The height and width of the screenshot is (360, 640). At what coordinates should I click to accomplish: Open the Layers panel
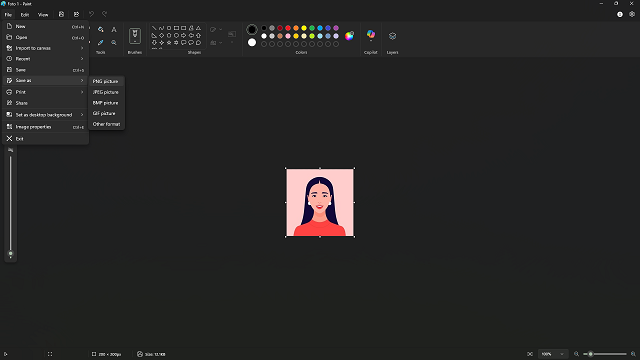click(392, 36)
